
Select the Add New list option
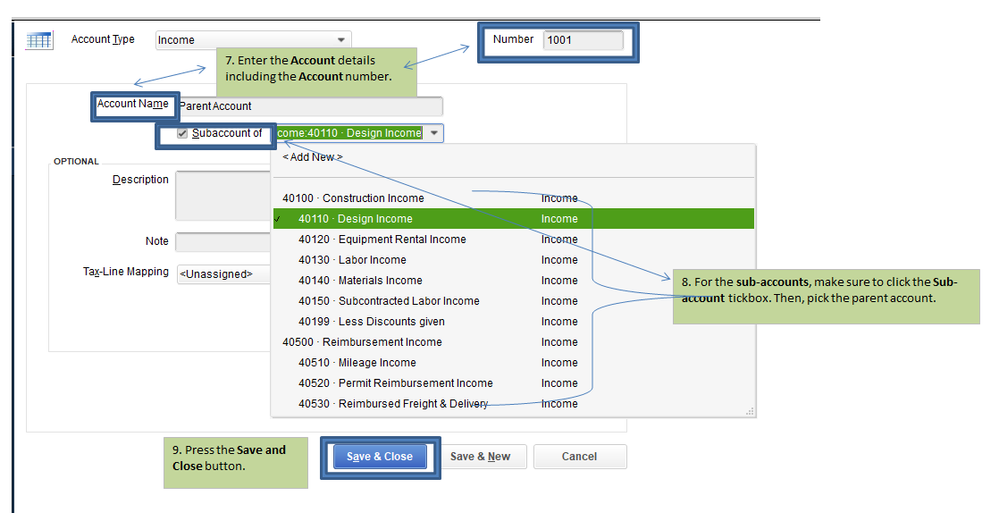click(312, 157)
